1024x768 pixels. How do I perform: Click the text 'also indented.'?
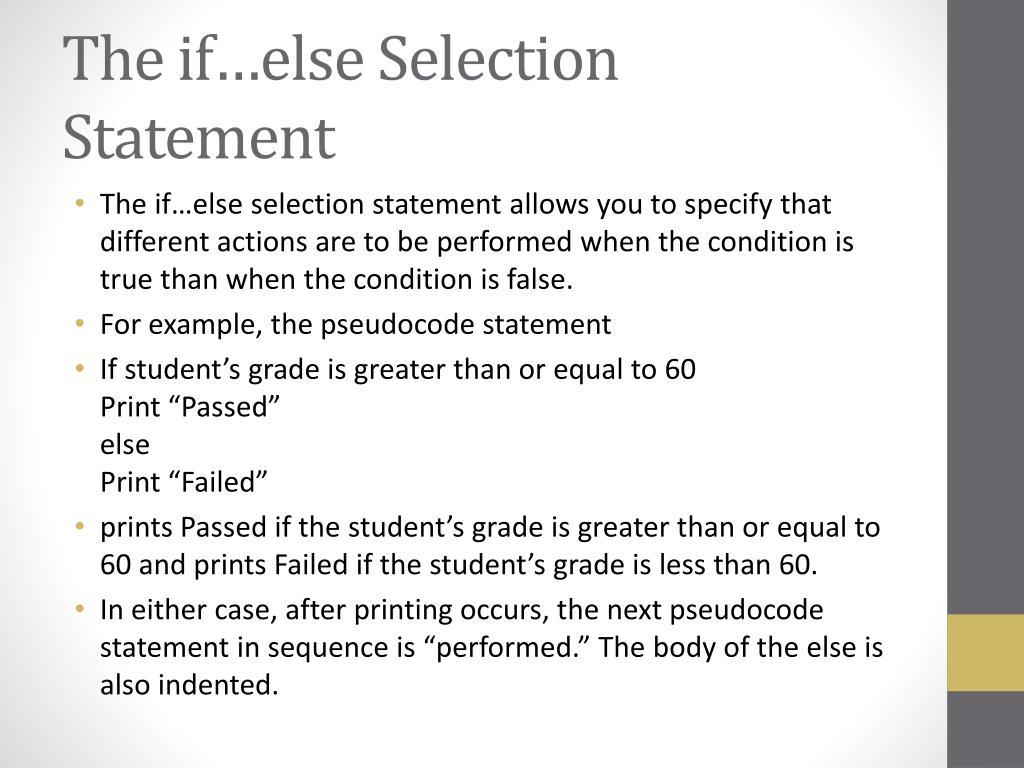tap(189, 685)
